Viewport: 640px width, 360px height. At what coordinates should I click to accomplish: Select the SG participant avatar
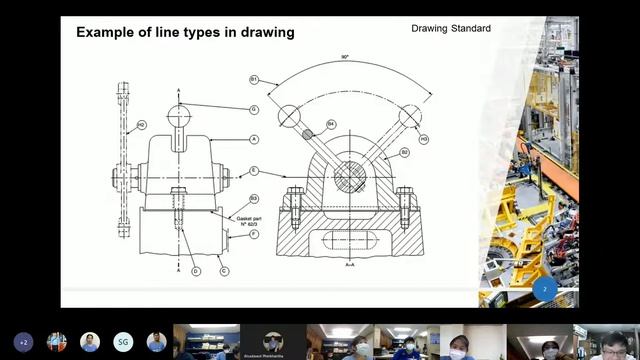click(123, 342)
